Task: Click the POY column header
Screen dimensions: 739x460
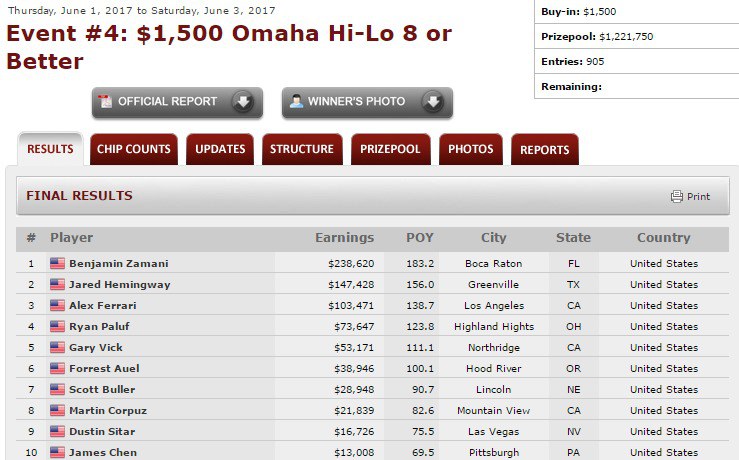Action: pos(420,238)
